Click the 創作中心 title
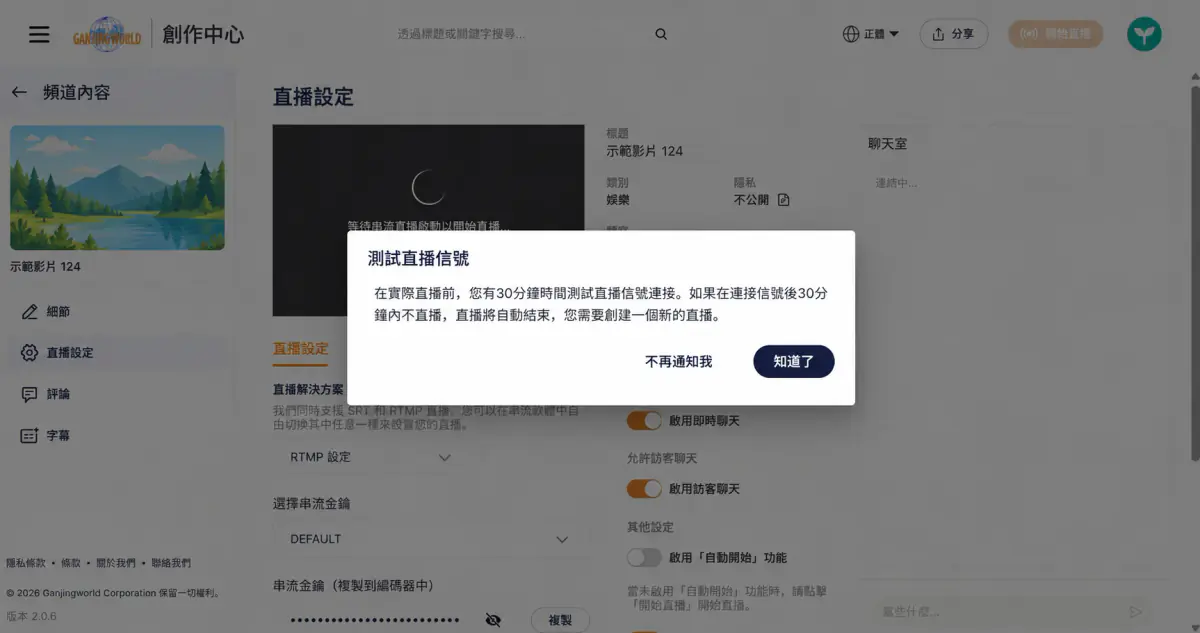 (x=203, y=35)
